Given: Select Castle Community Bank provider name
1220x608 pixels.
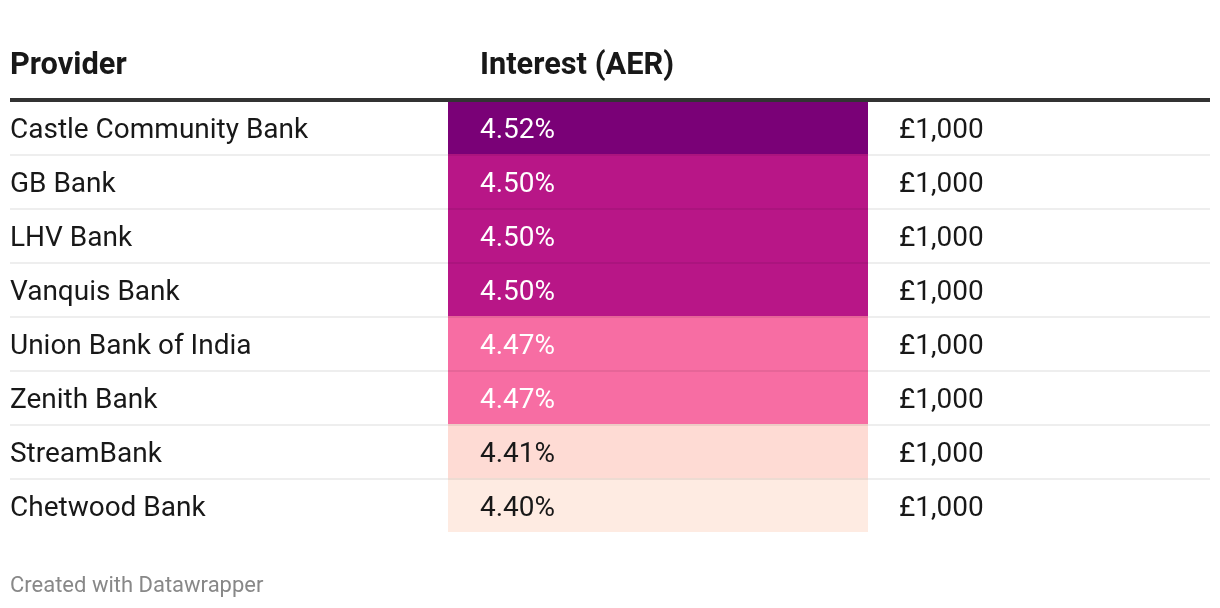Looking at the screenshot, I should [159, 129].
